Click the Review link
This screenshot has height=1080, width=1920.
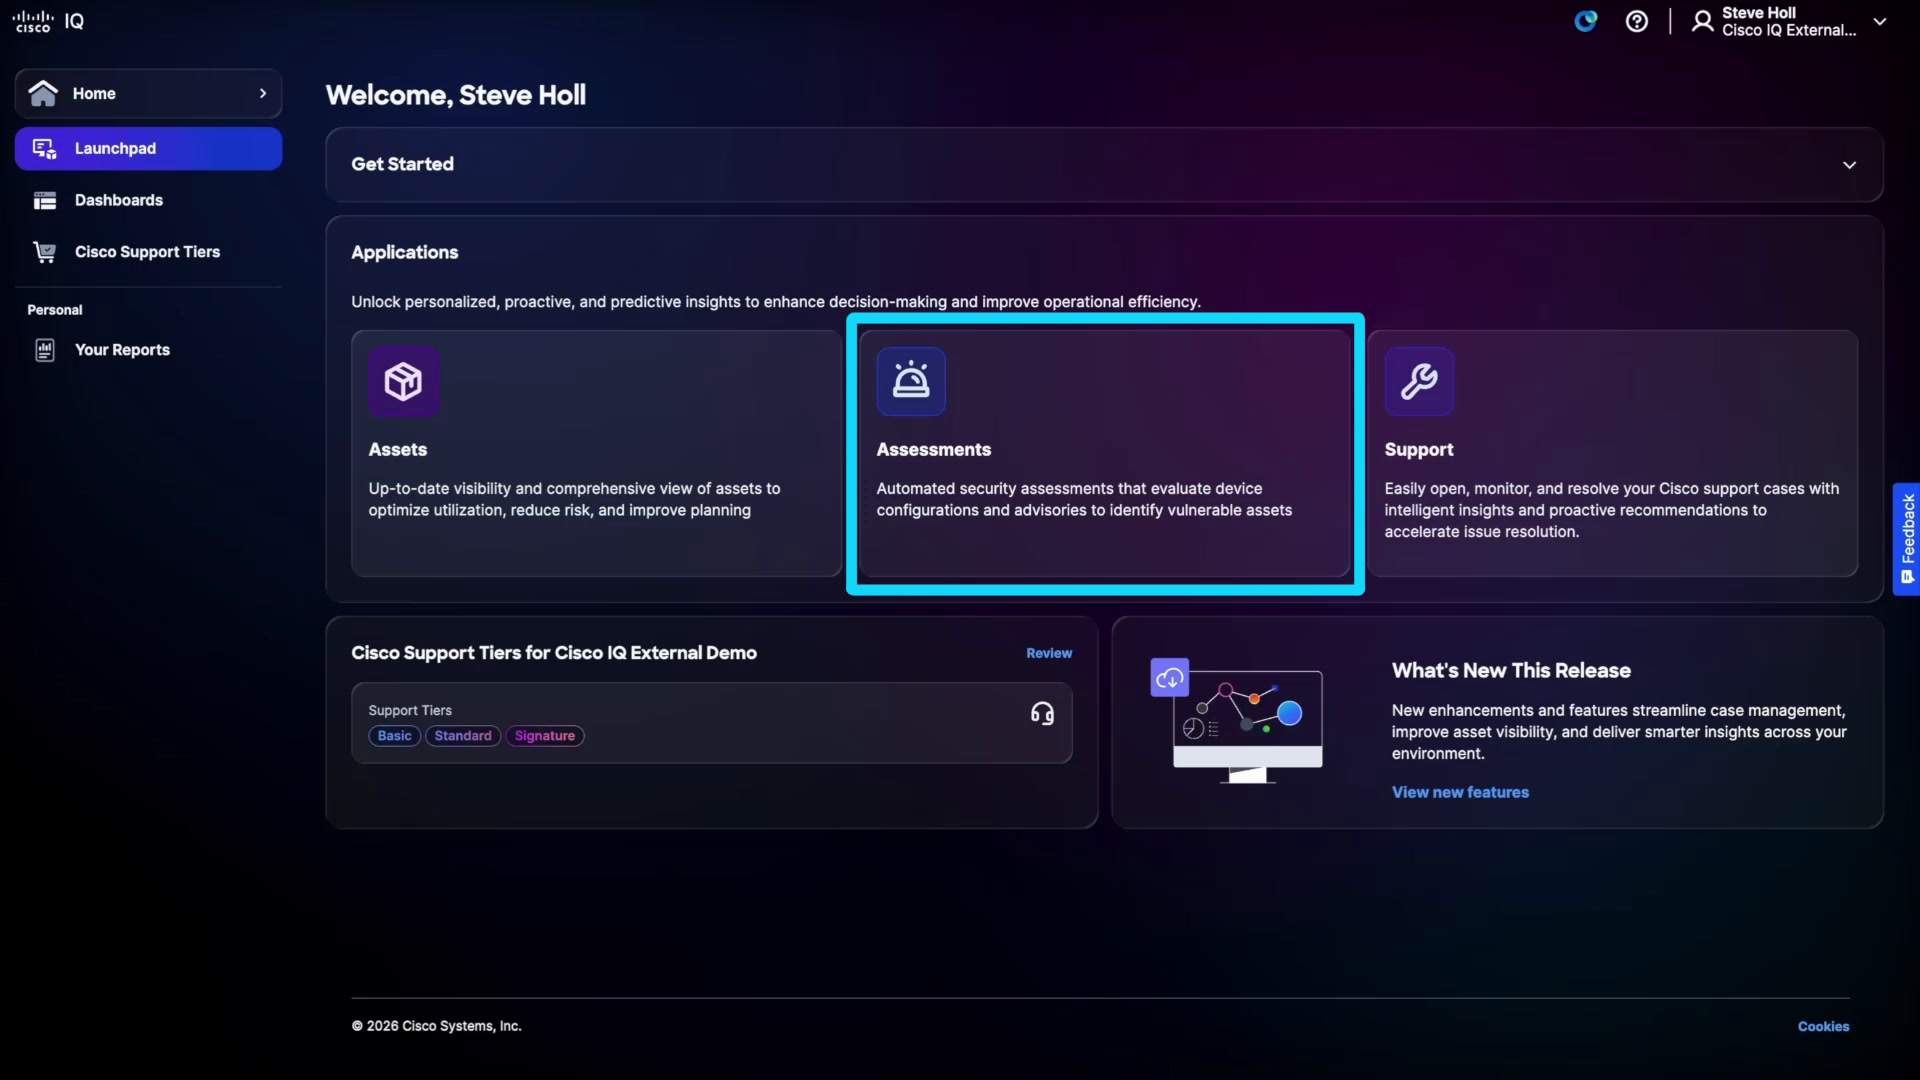pos(1049,653)
